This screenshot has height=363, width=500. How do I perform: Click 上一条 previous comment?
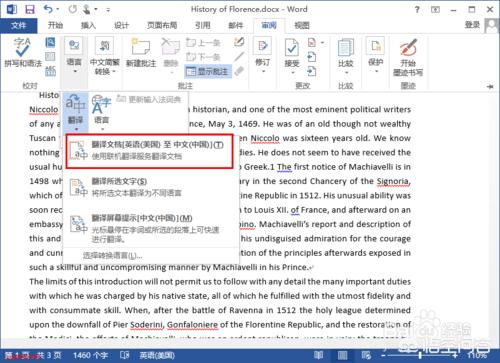203,43
